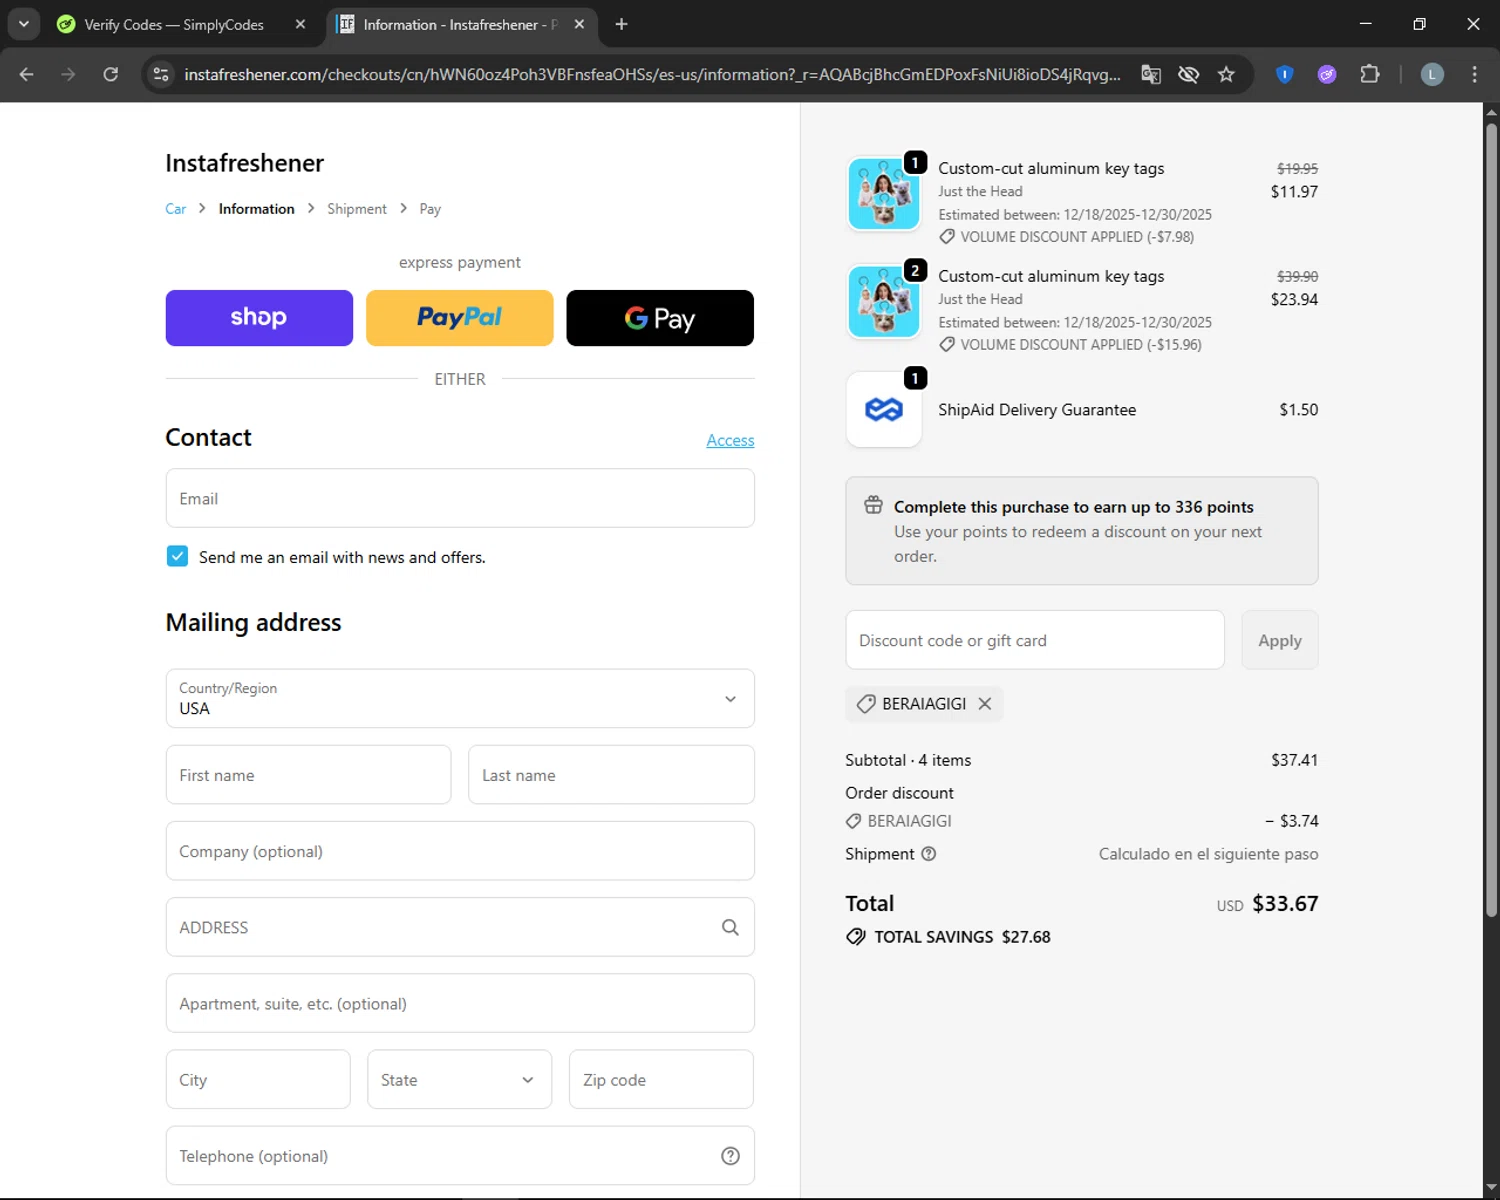Open the blue shield extension
Viewport: 1500px width, 1200px height.
[x=1285, y=75]
